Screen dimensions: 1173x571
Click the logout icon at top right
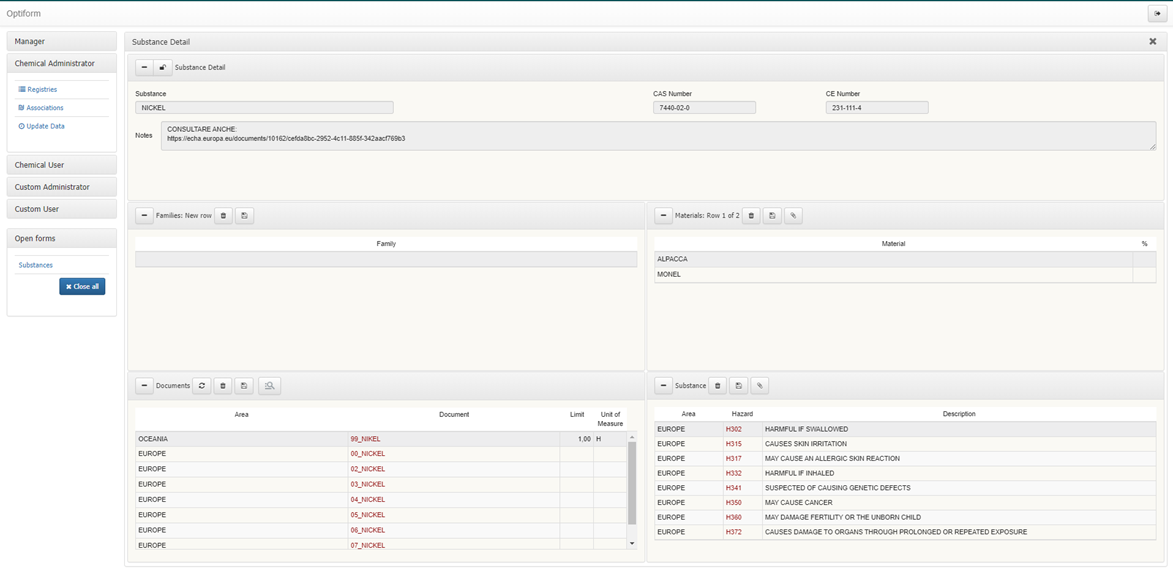click(1157, 14)
